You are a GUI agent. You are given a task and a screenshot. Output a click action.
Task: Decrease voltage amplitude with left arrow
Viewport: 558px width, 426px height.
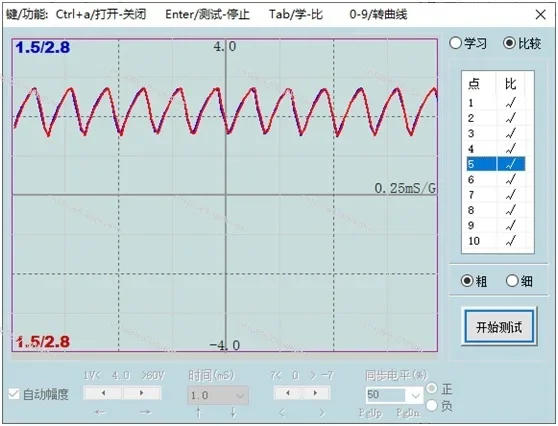[103, 393]
